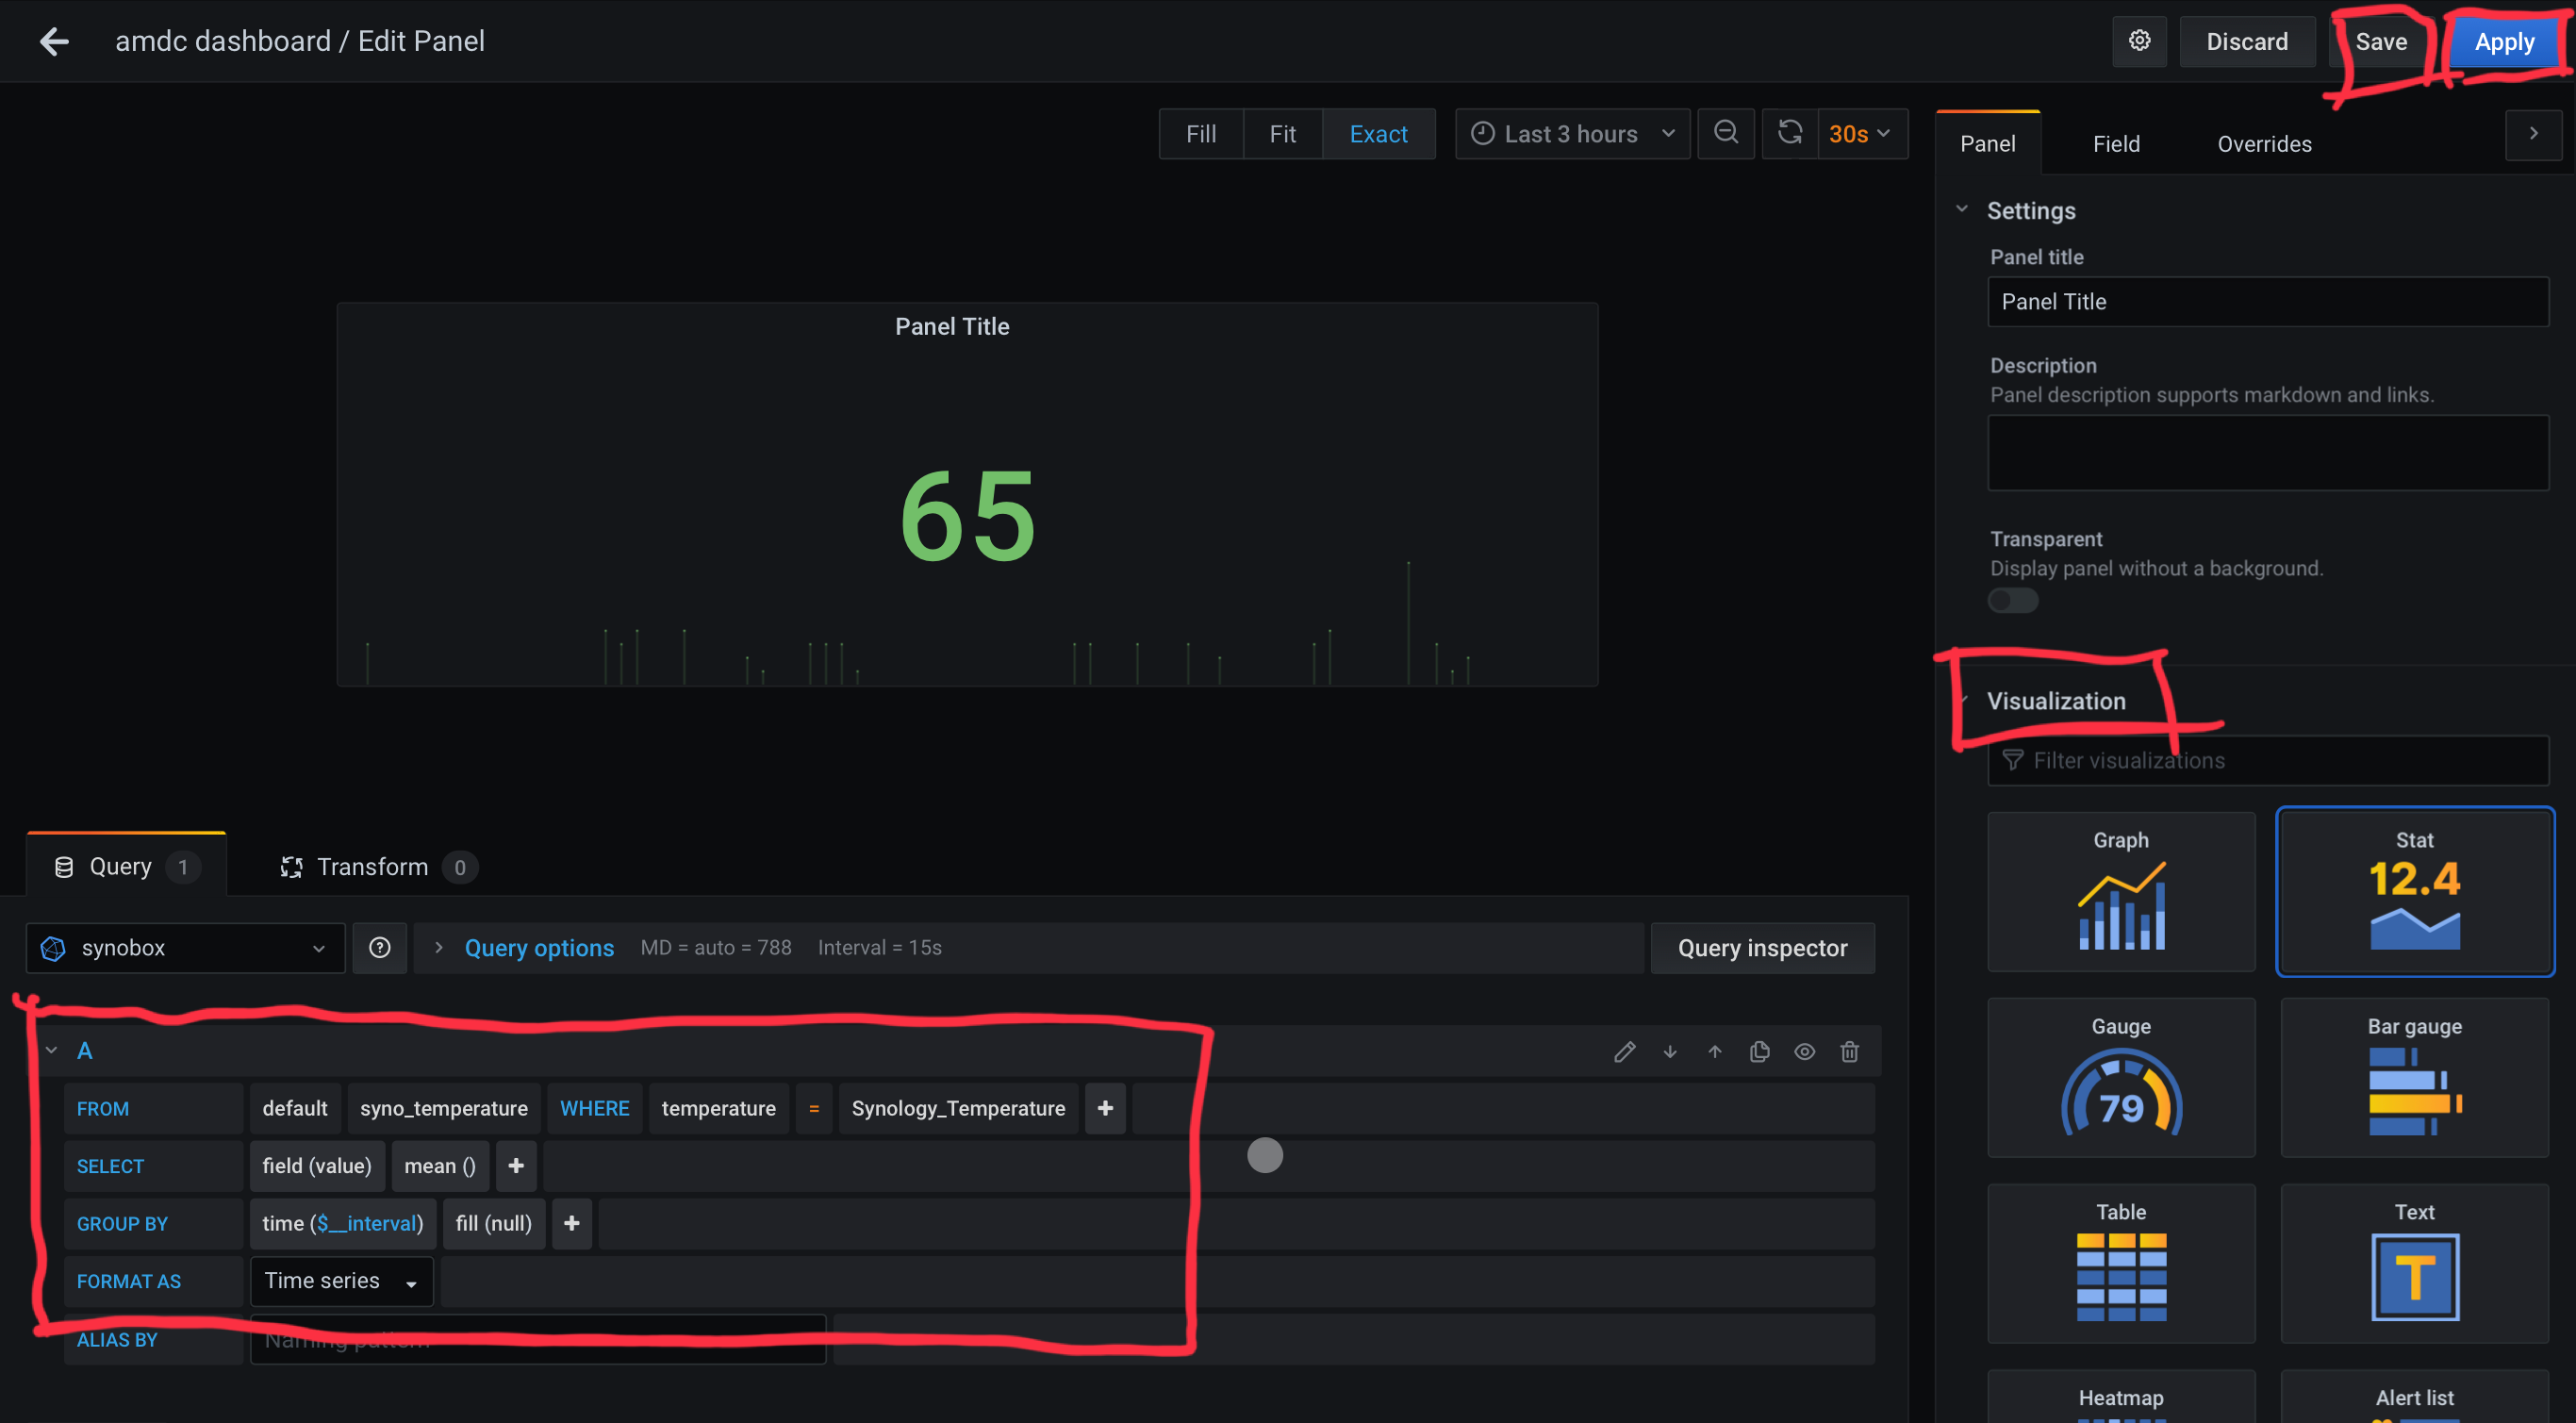Collapse query A row chevron

click(51, 1051)
